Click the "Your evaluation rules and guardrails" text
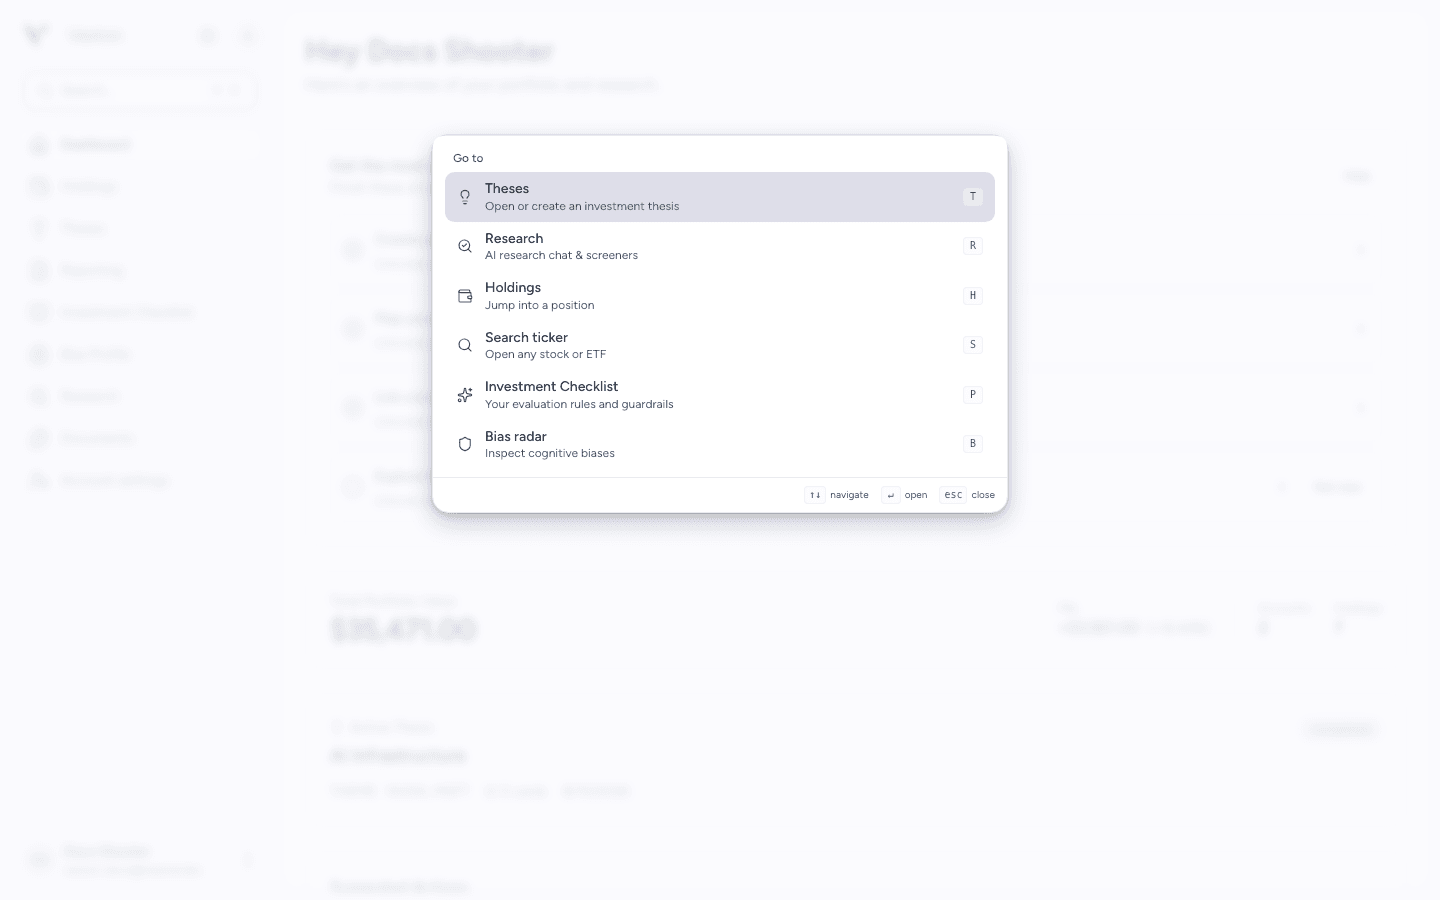This screenshot has width=1440, height=900. click(579, 404)
